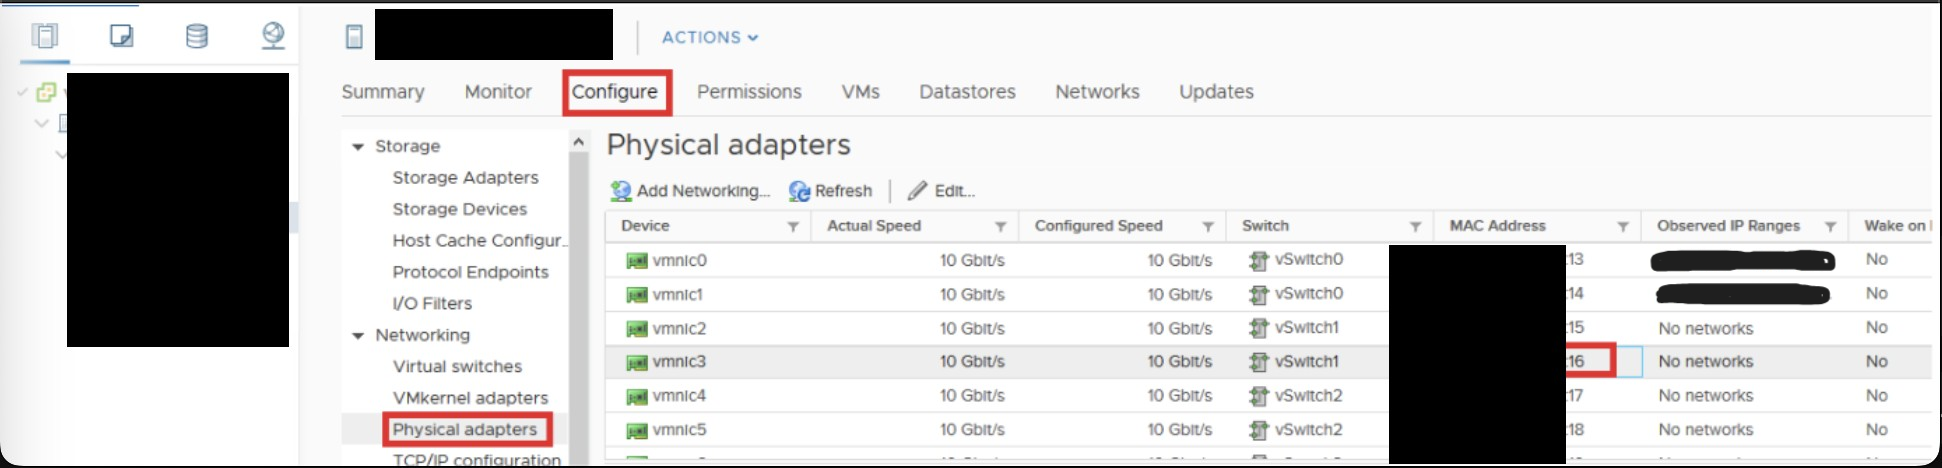Screen dimensions: 1942x468
Task: Open the ACTIONS dropdown menu
Action: [710, 37]
